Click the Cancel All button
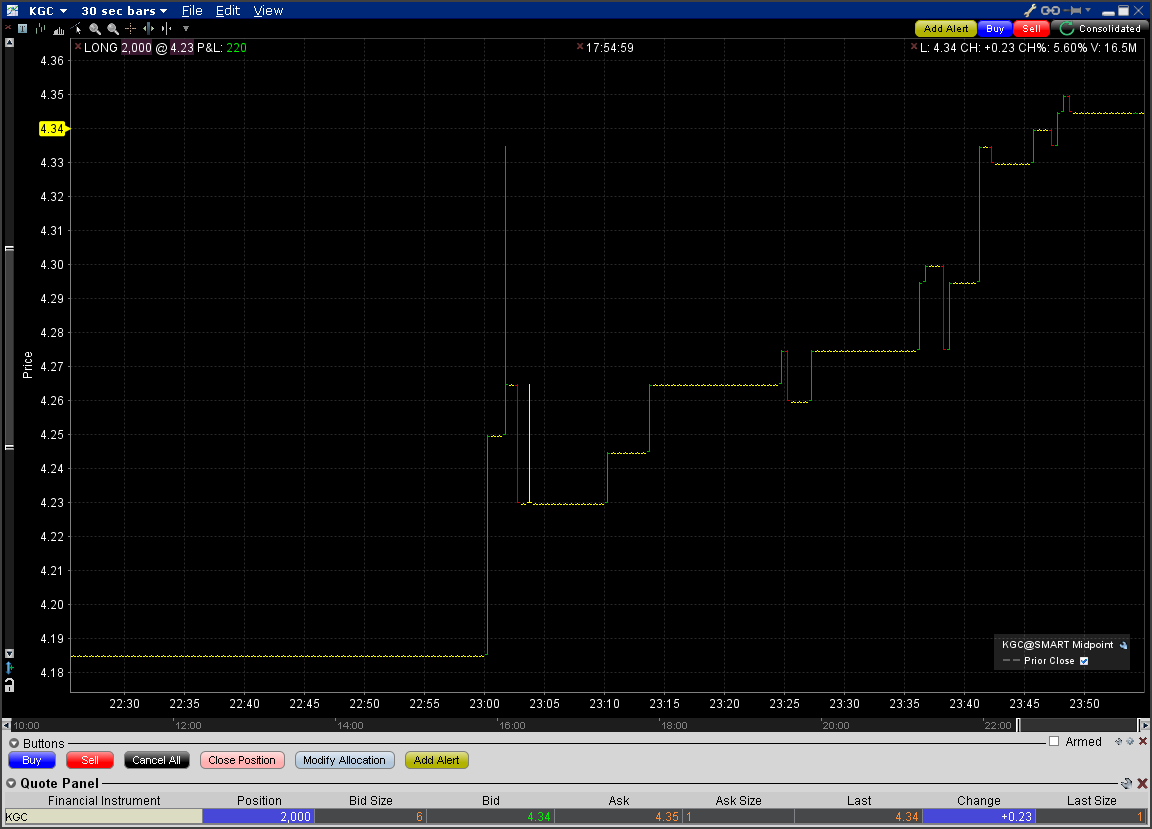Screen dimensions: 1152x829 click(156, 760)
